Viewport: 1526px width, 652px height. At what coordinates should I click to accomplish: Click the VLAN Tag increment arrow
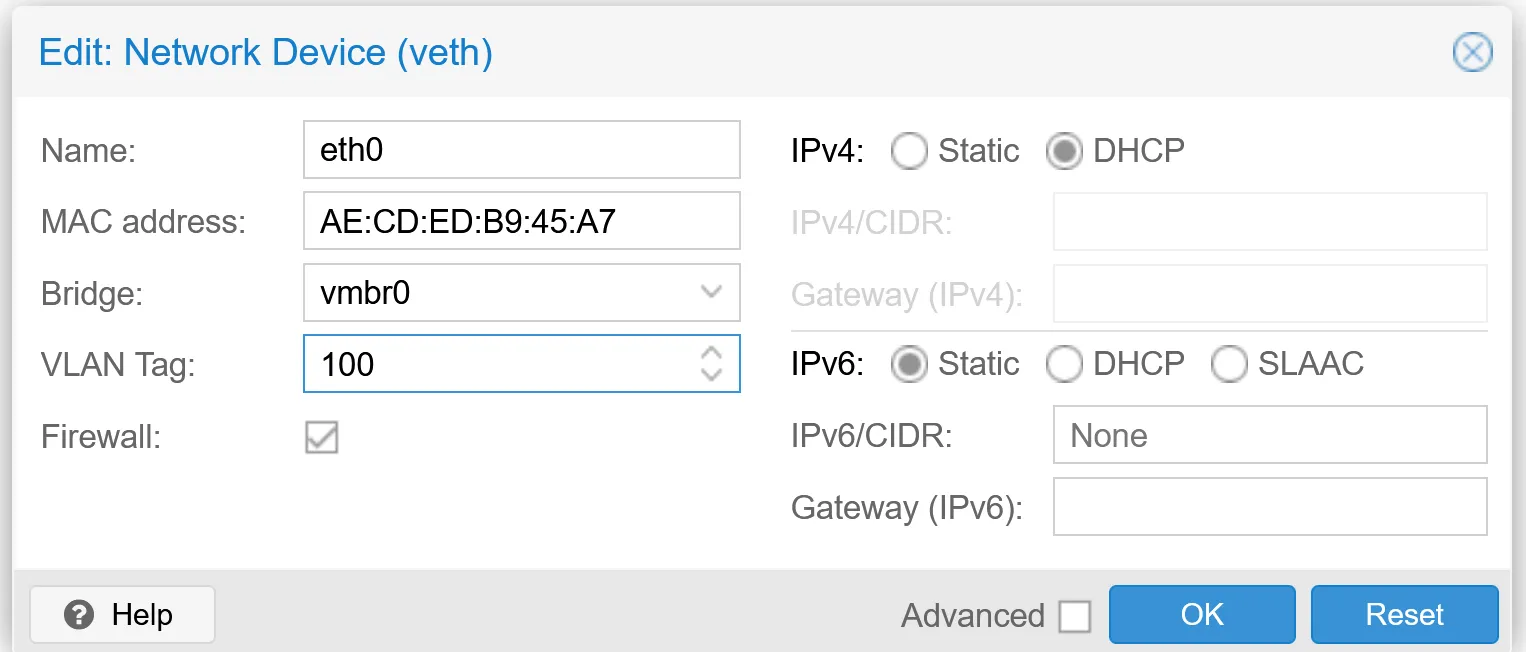pyautogui.click(x=711, y=354)
